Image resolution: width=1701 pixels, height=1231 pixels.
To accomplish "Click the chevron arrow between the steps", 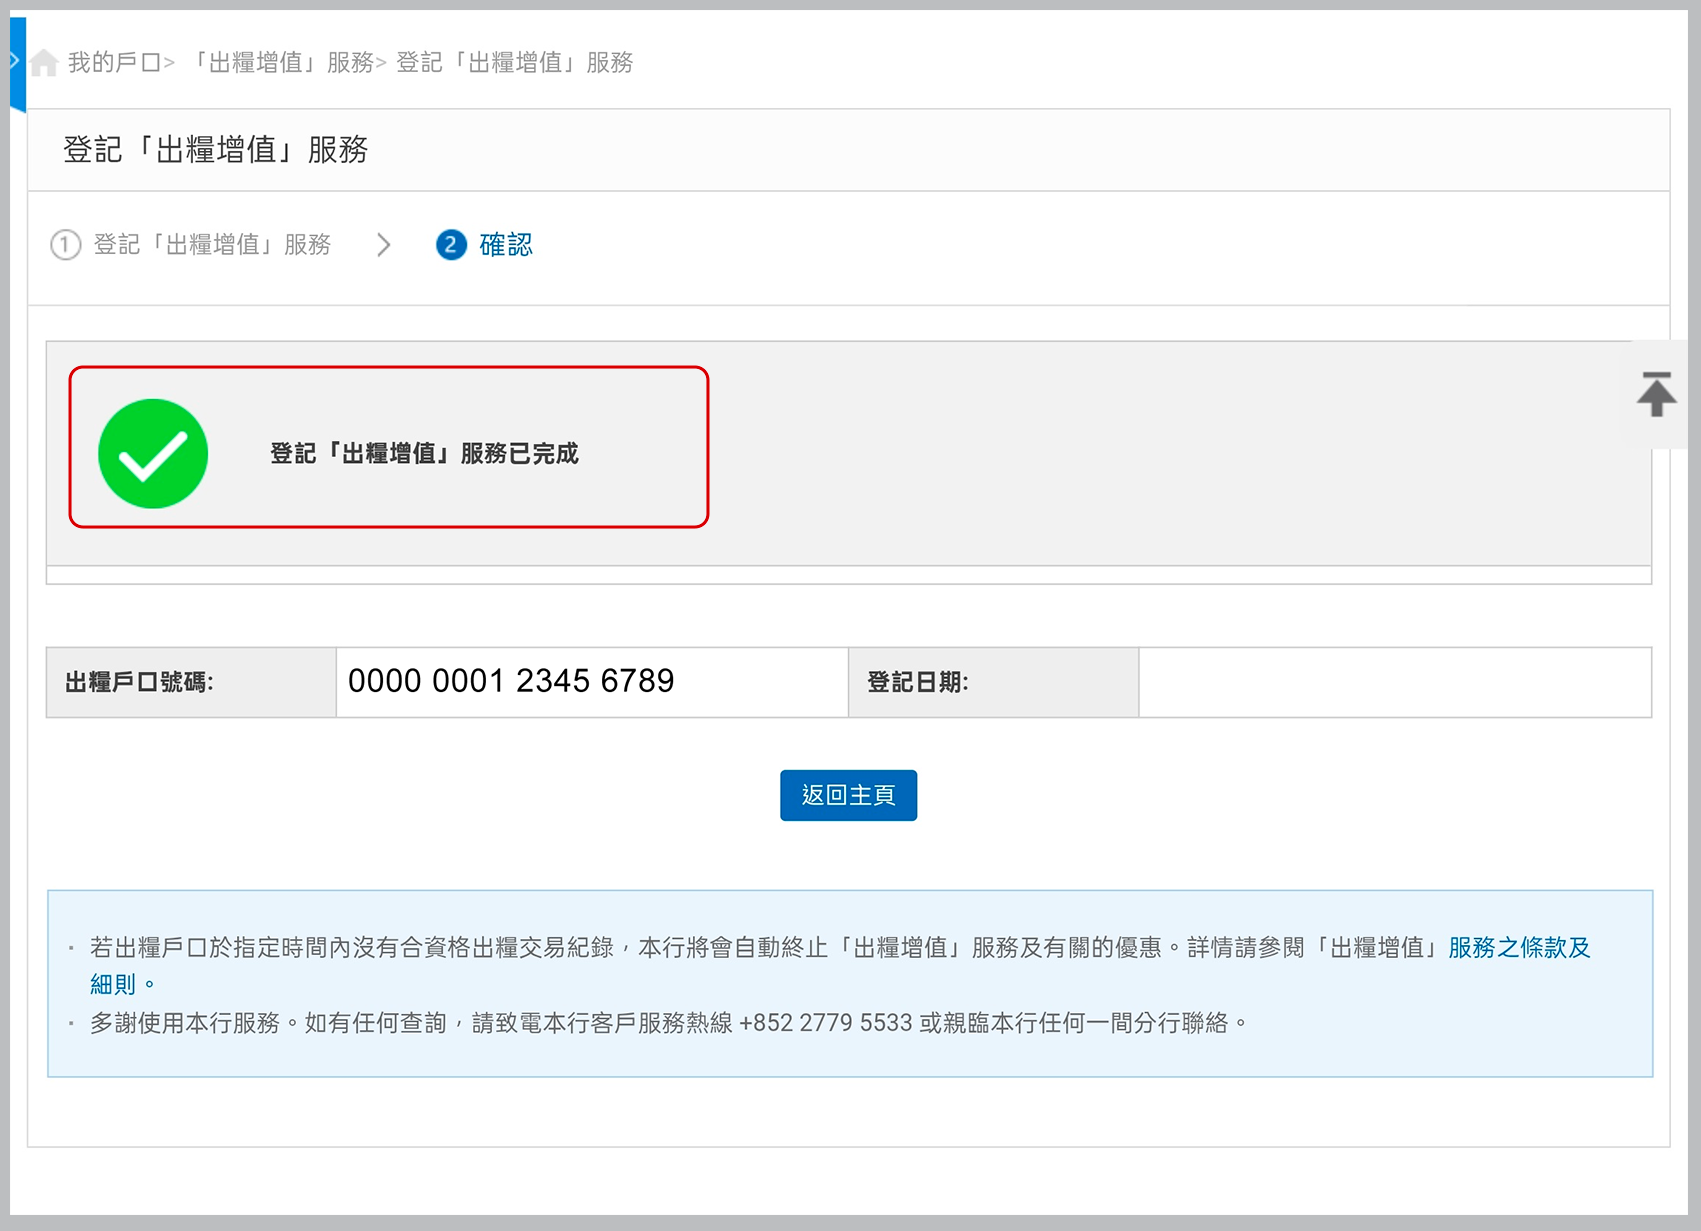I will click(x=383, y=245).
